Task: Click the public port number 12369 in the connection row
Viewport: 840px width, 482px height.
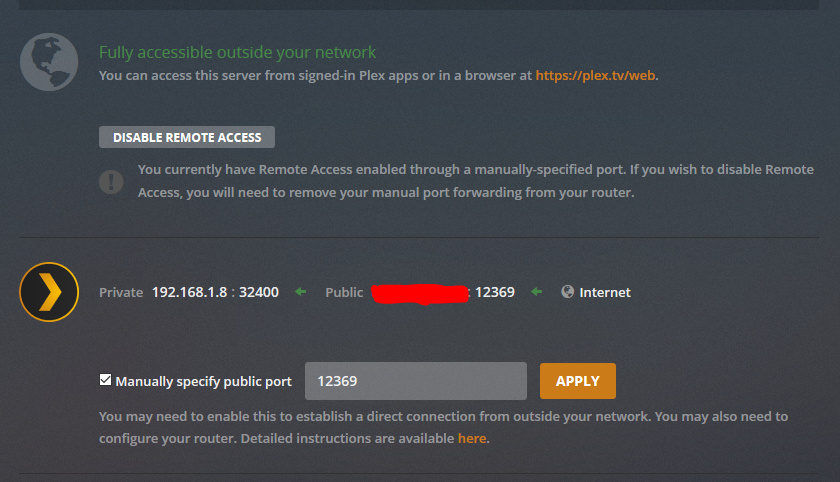Action: tap(495, 292)
